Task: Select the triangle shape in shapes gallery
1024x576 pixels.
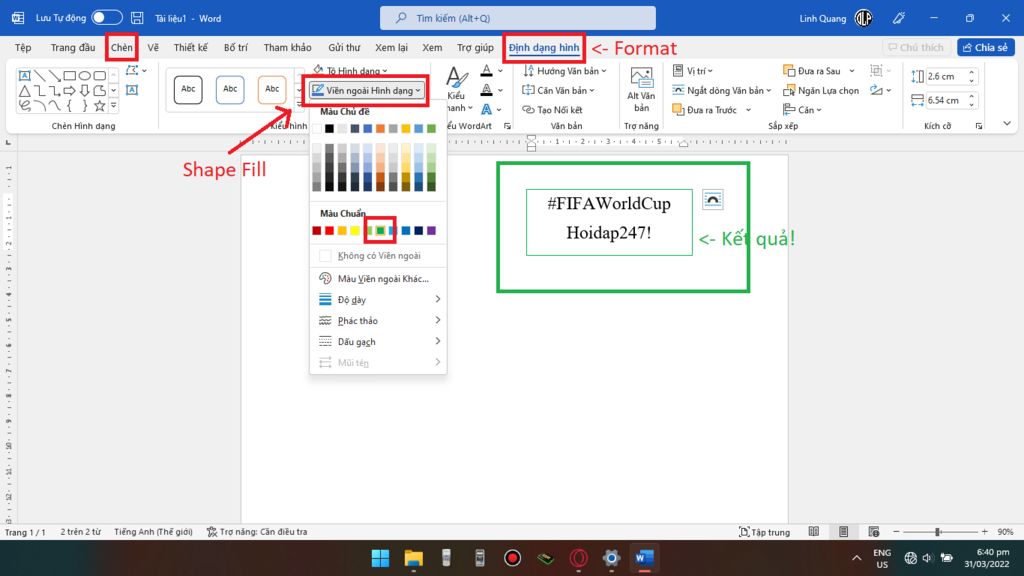Action: tap(24, 91)
